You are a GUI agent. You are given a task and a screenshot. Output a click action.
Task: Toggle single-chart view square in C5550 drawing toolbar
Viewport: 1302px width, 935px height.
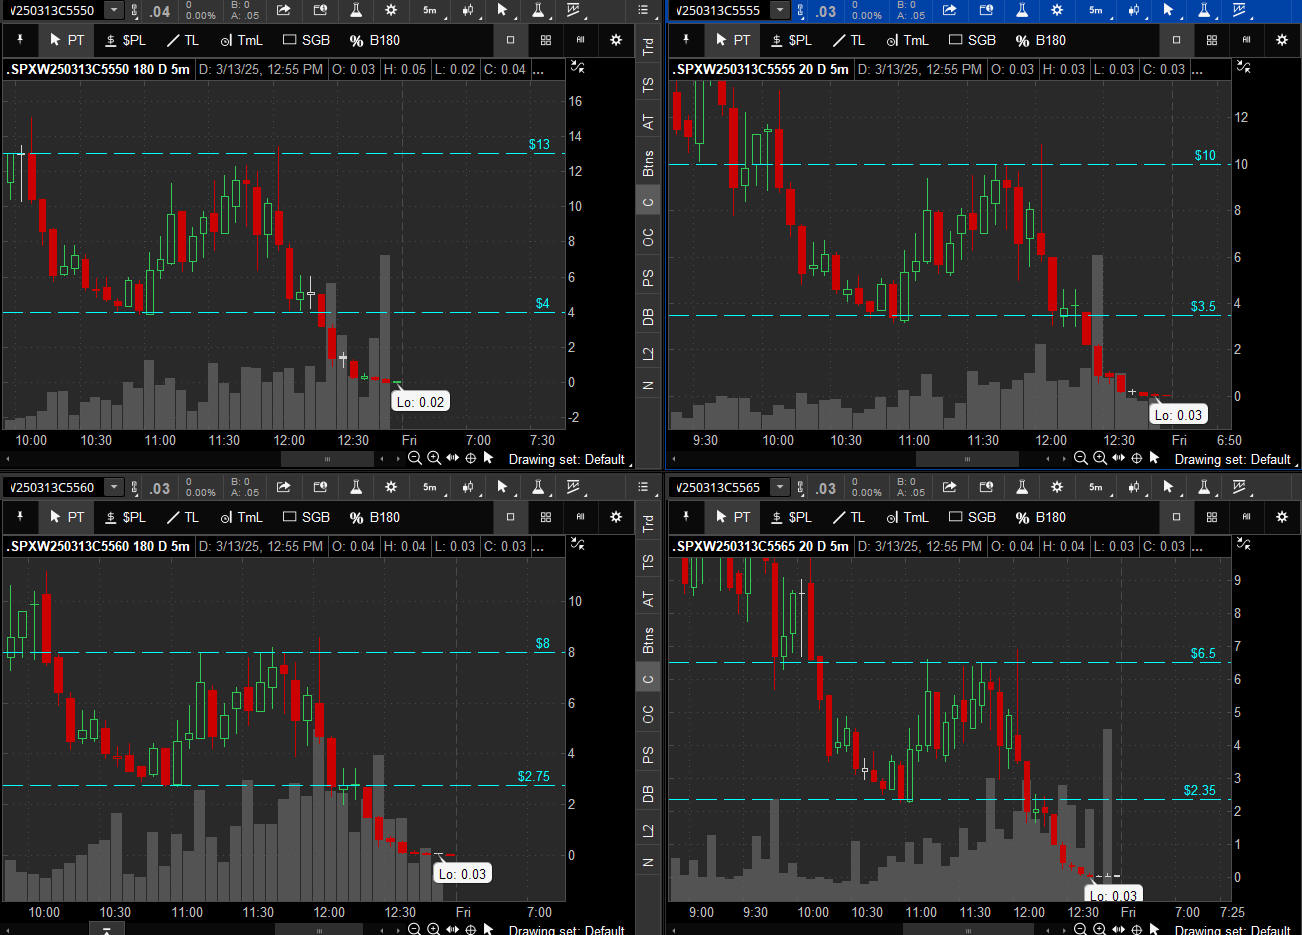(x=510, y=40)
